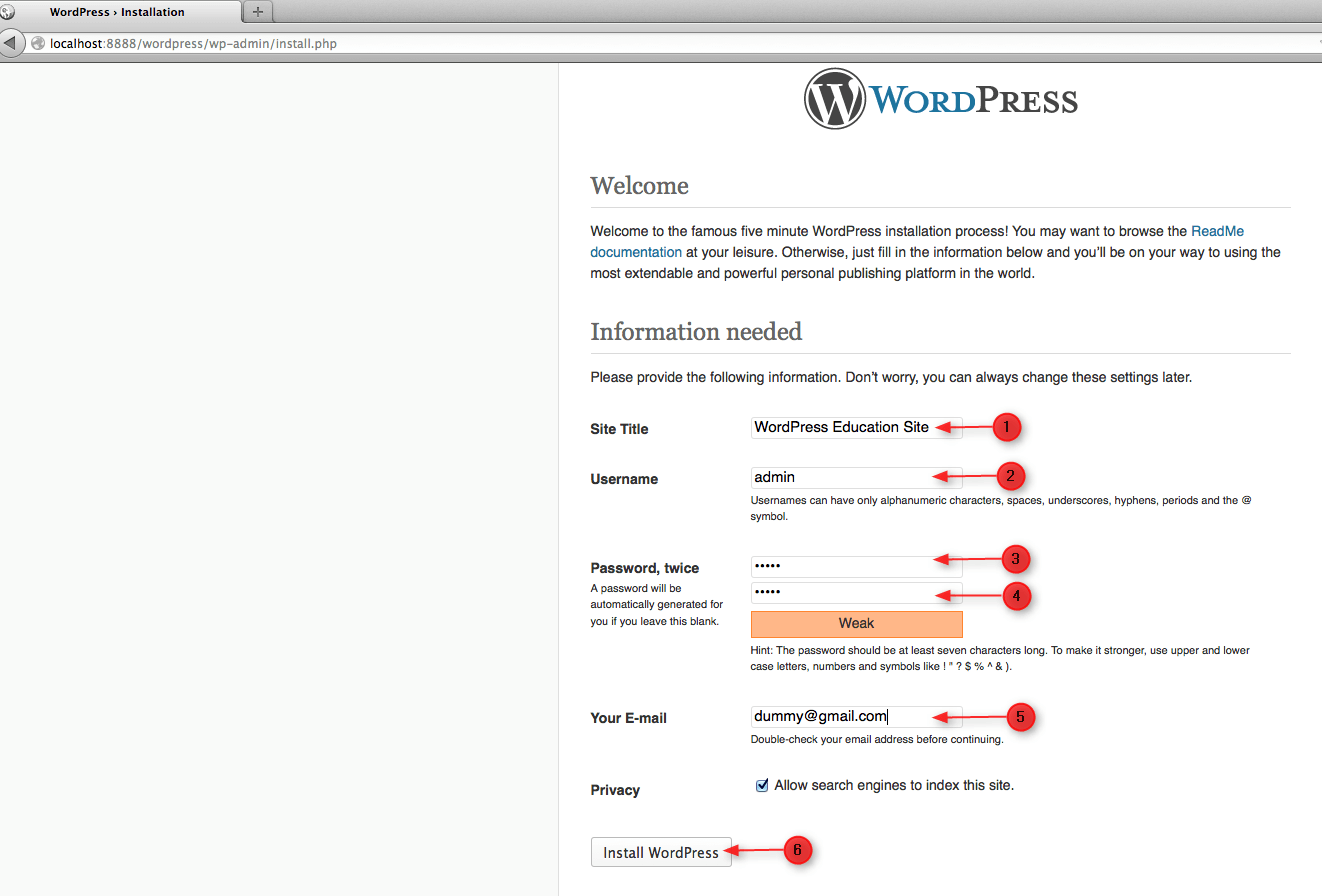Click the Install WordPress button
Image resolution: width=1322 pixels, height=896 pixels.
(661, 852)
